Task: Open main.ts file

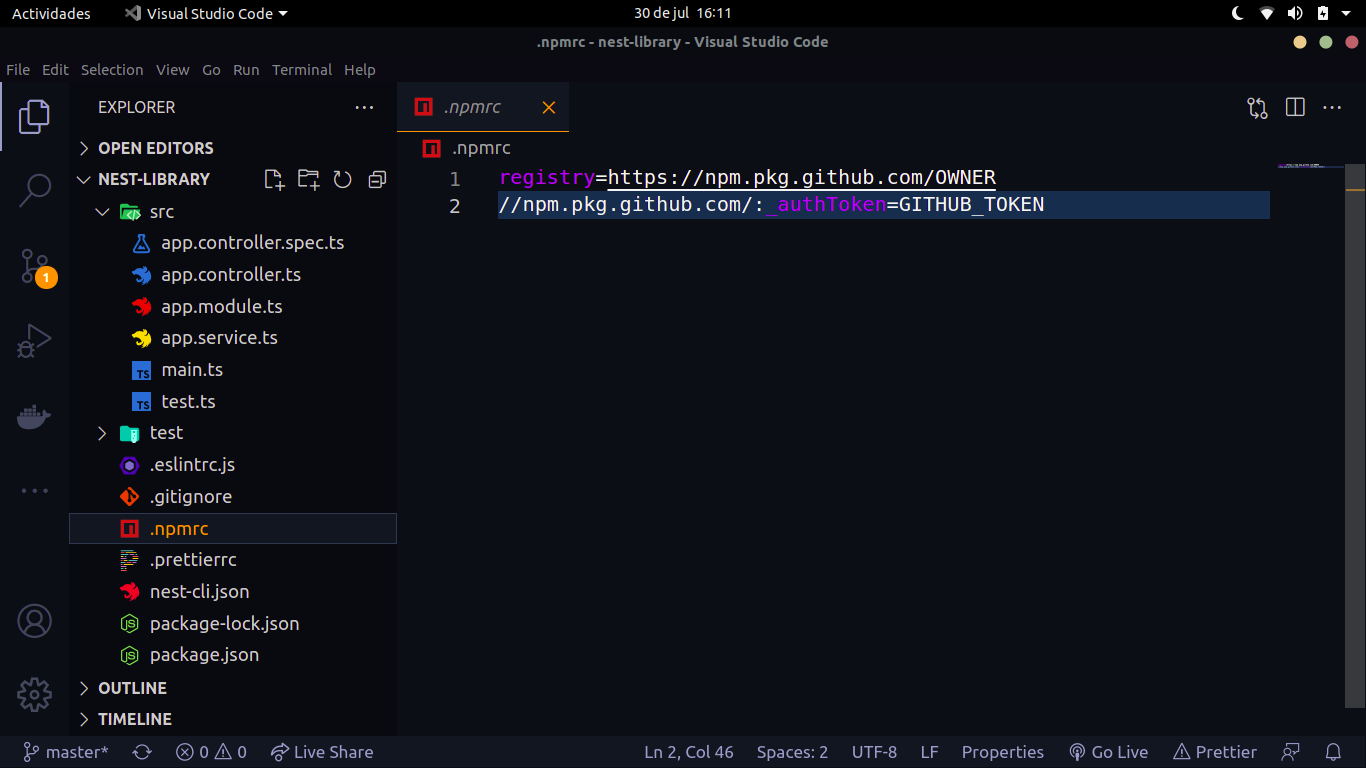Action: click(x=233, y=370)
